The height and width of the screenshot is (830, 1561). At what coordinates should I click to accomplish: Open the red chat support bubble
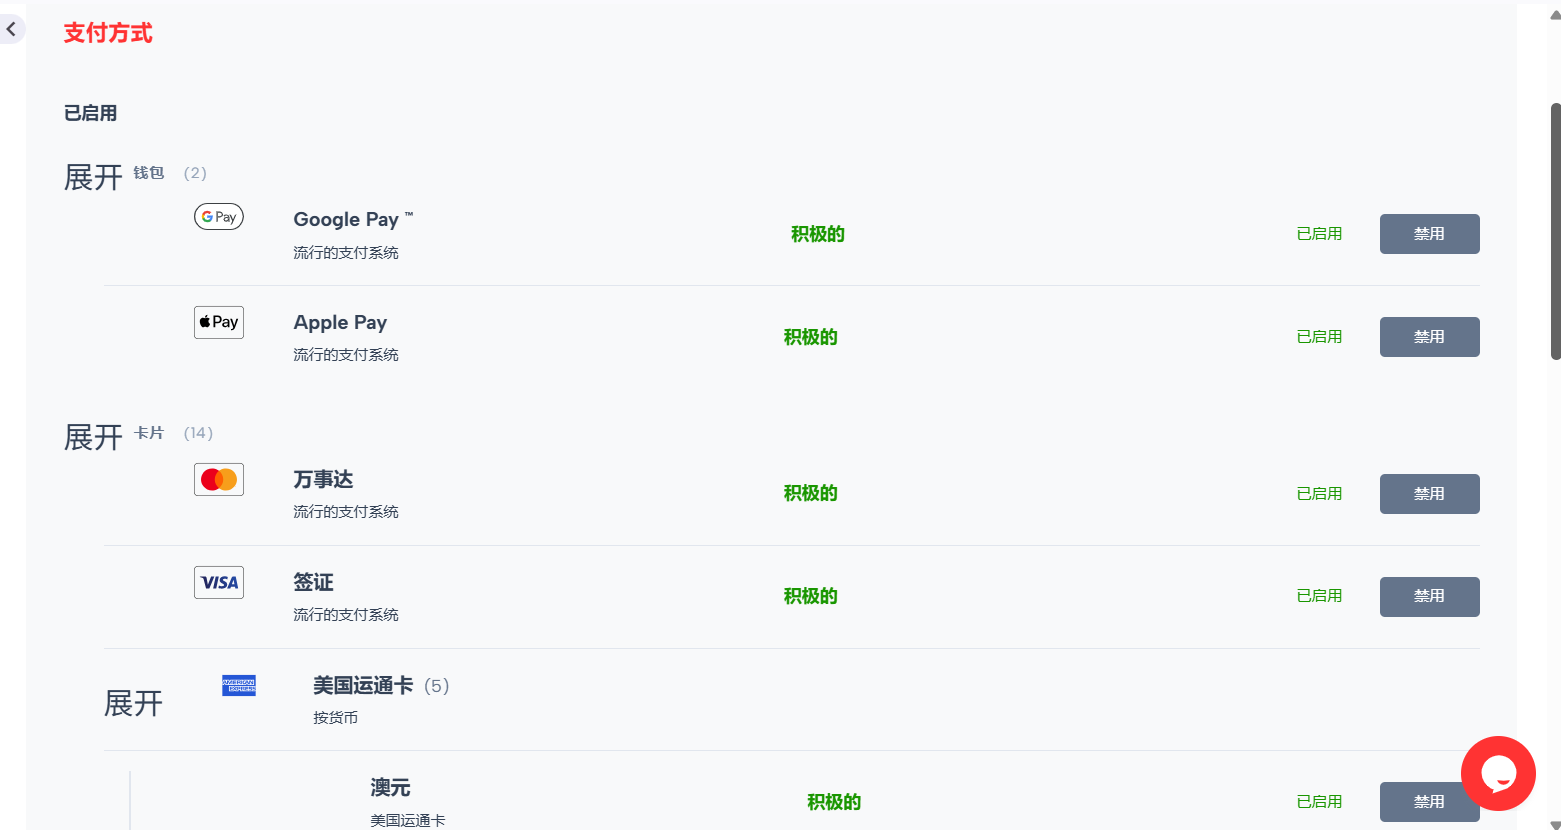pos(1498,774)
